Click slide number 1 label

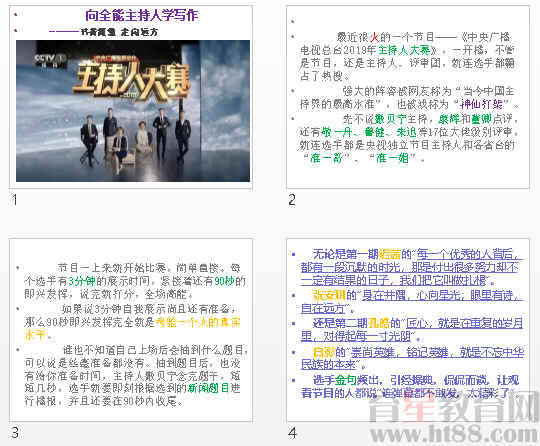[14, 200]
